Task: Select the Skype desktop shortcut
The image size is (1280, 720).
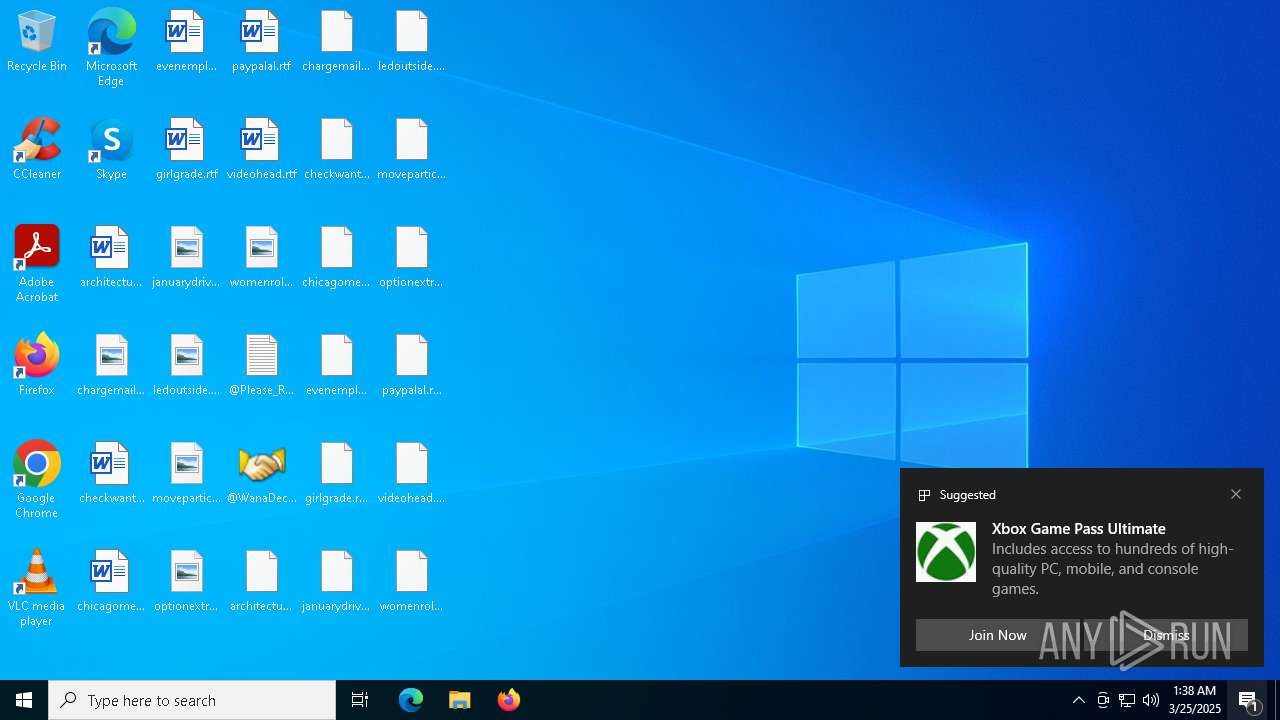Action: (111, 150)
